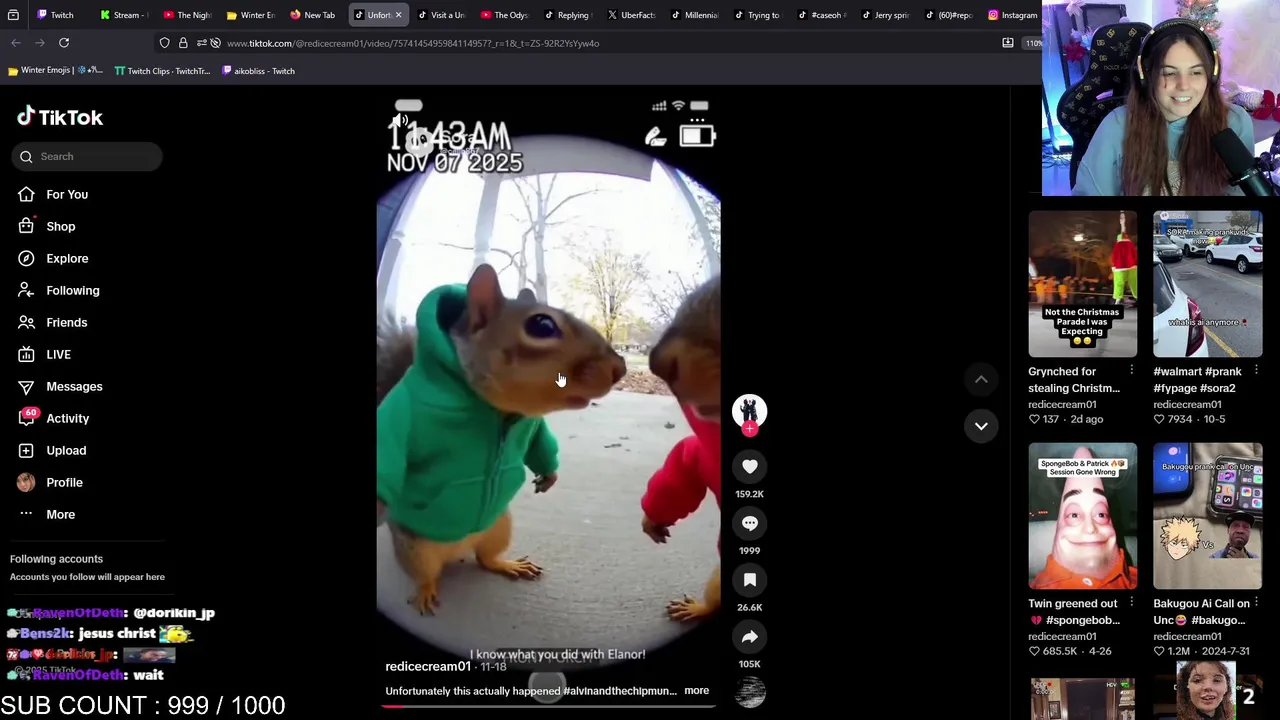Open options menu for Grynched video

click(1131, 371)
